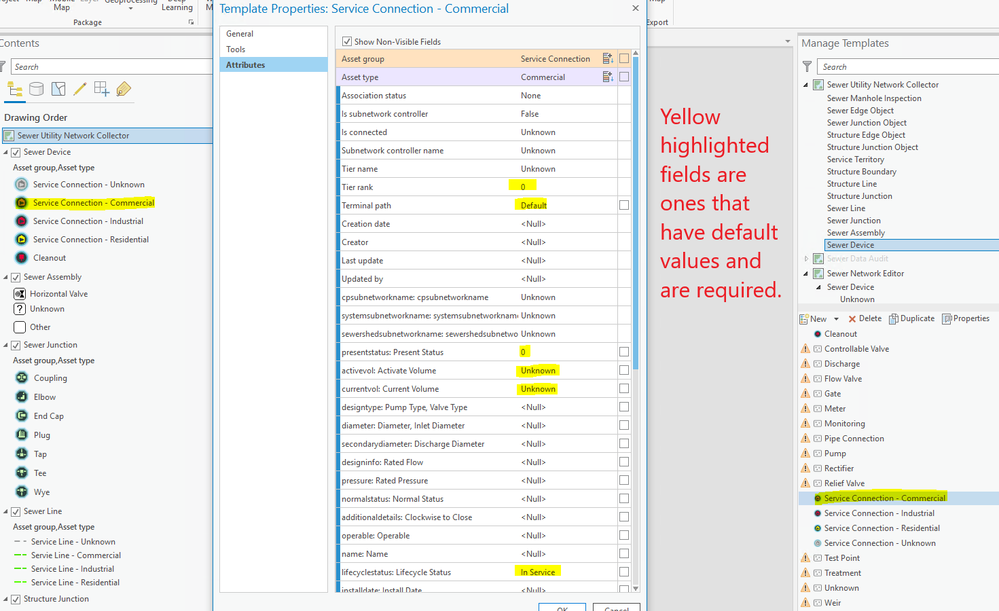Viewport: 999px width, 611px height.
Task: Select Sewer Device in Manage Templates tree
Action: (x=850, y=245)
